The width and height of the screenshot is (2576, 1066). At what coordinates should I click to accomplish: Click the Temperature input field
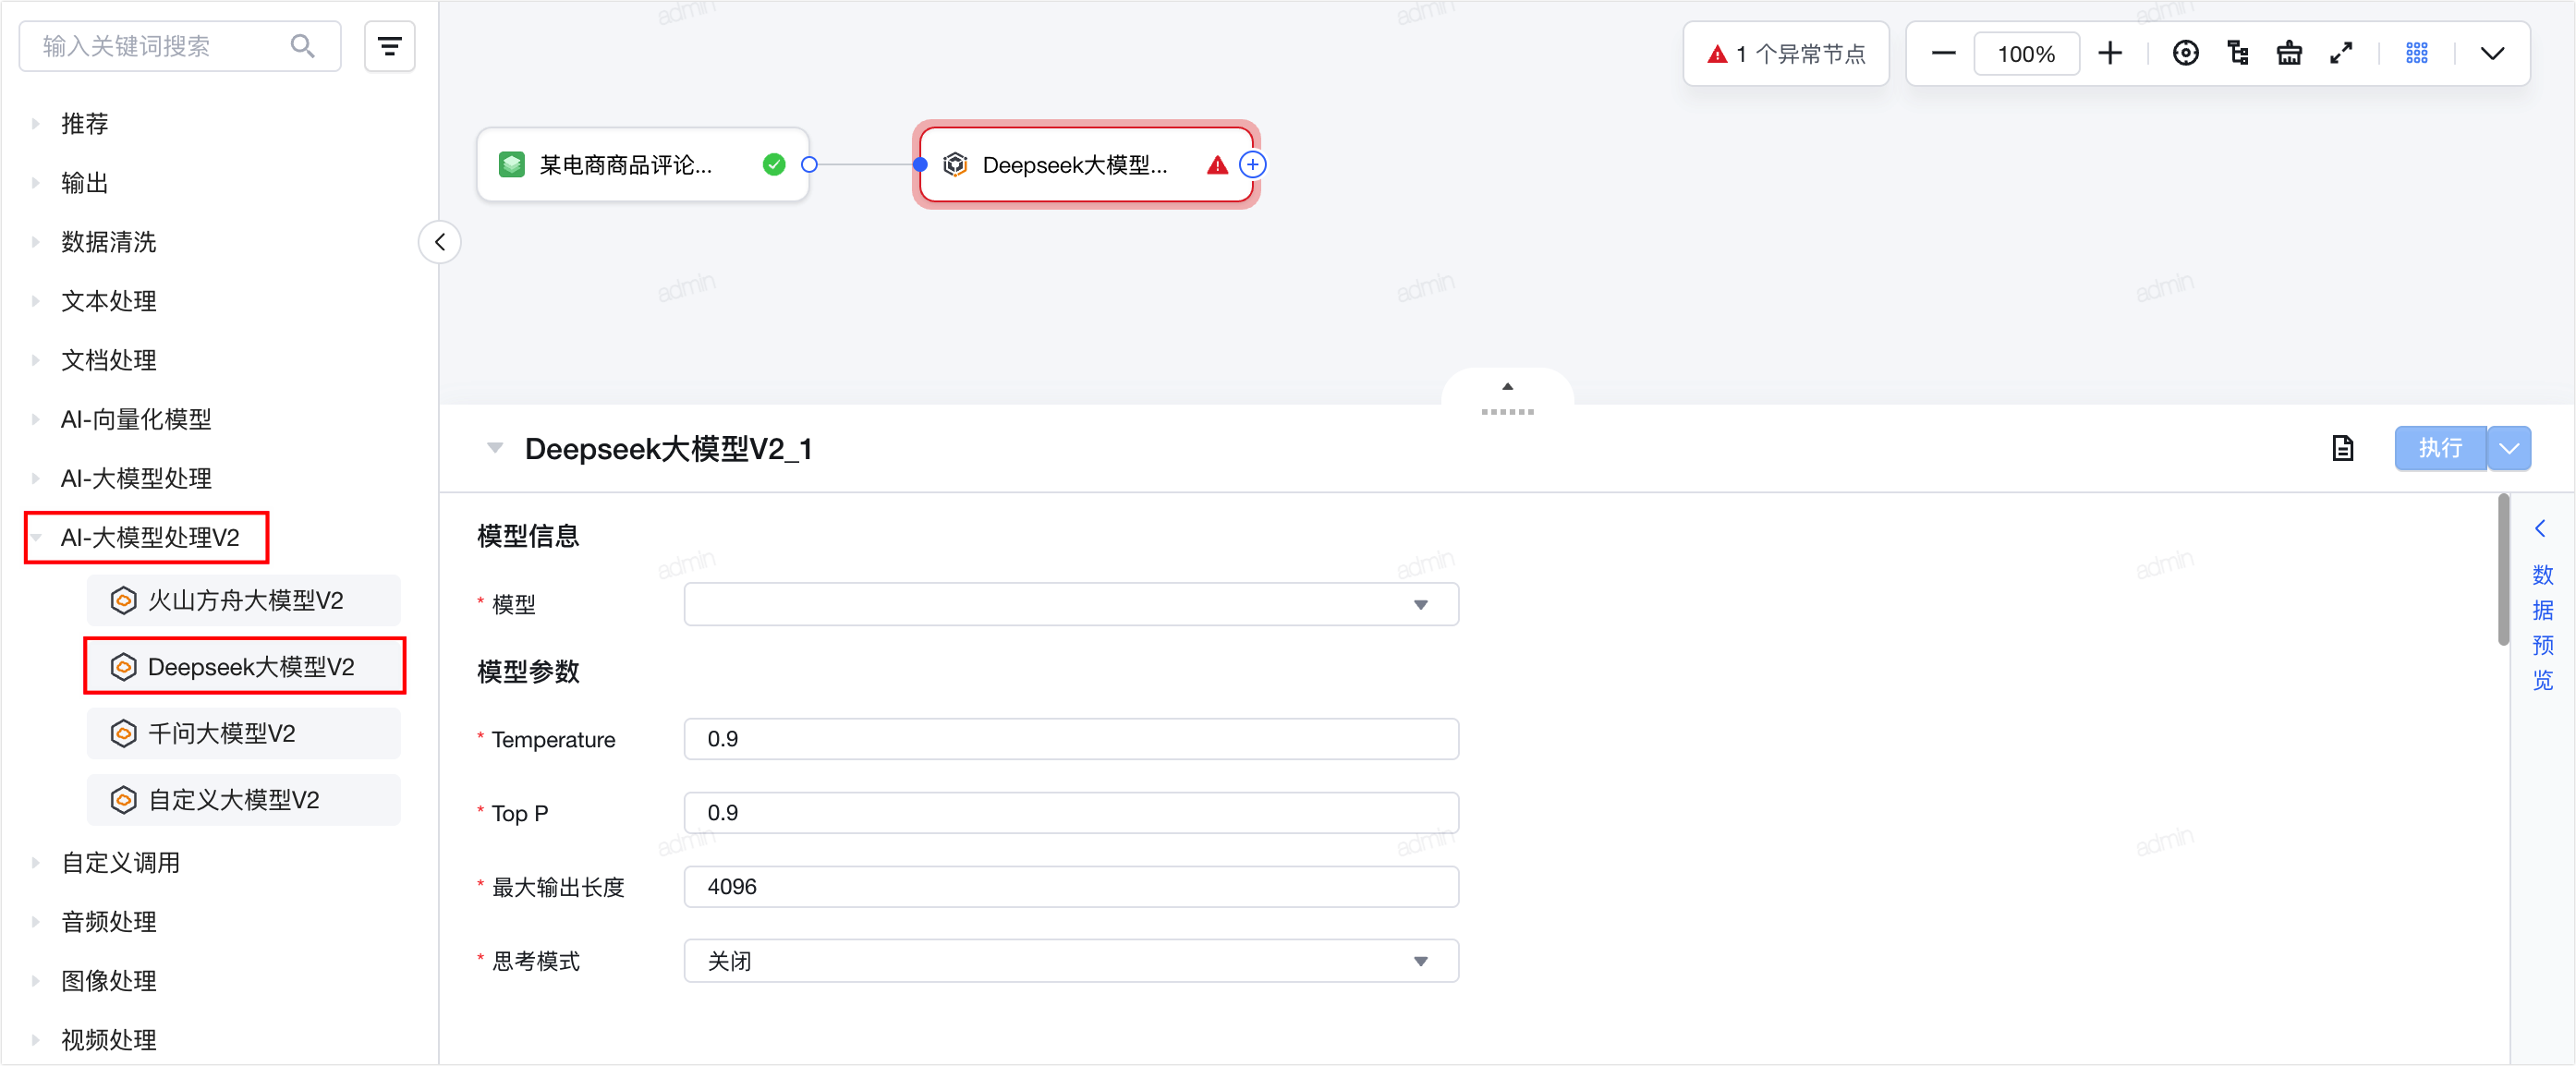tap(1071, 739)
